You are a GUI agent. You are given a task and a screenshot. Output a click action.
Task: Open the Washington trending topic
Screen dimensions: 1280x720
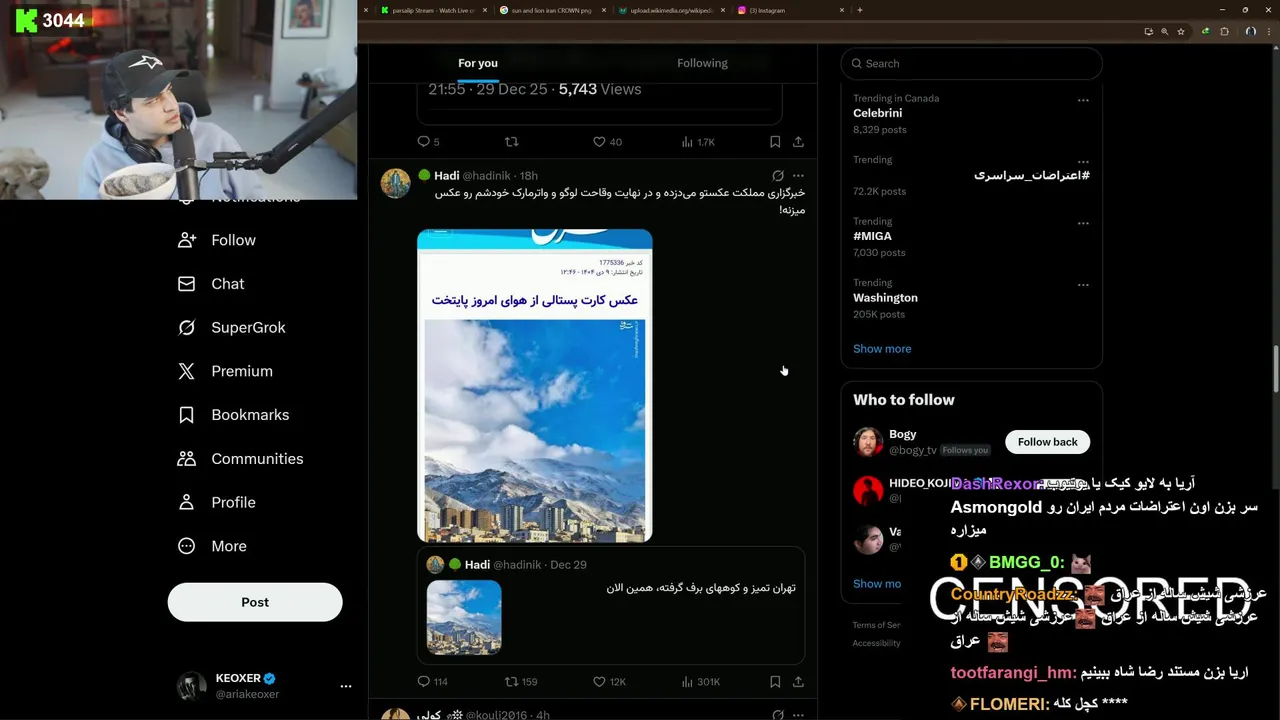coord(885,298)
